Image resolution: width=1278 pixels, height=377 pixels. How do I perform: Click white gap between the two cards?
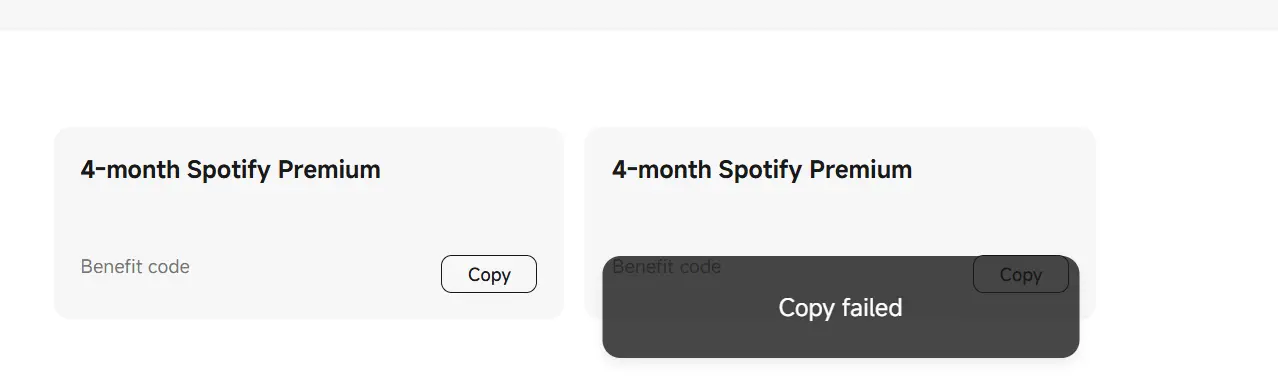[x=574, y=222]
